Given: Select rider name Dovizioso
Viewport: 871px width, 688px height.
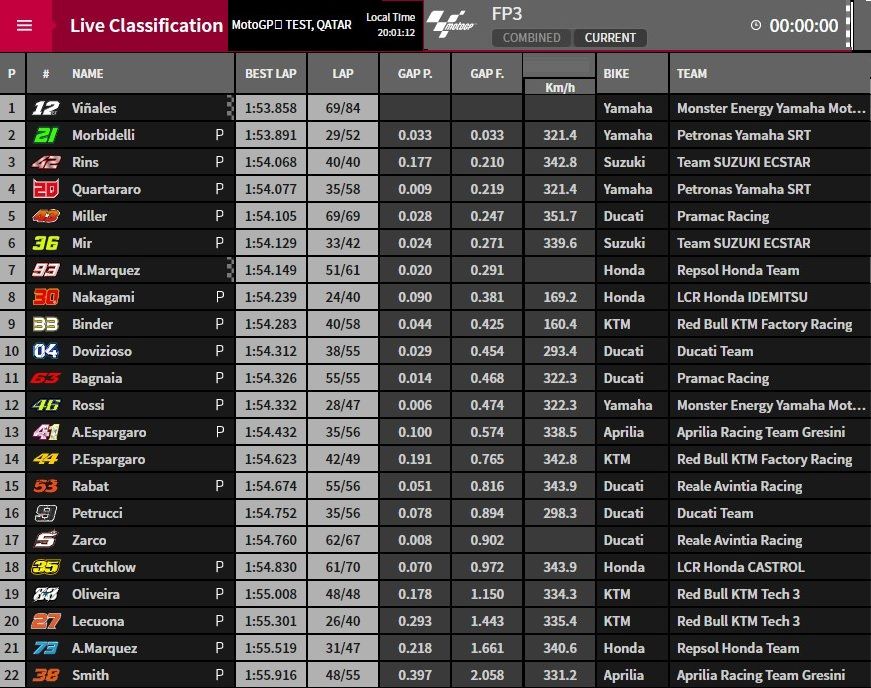Looking at the screenshot, I should [102, 351].
